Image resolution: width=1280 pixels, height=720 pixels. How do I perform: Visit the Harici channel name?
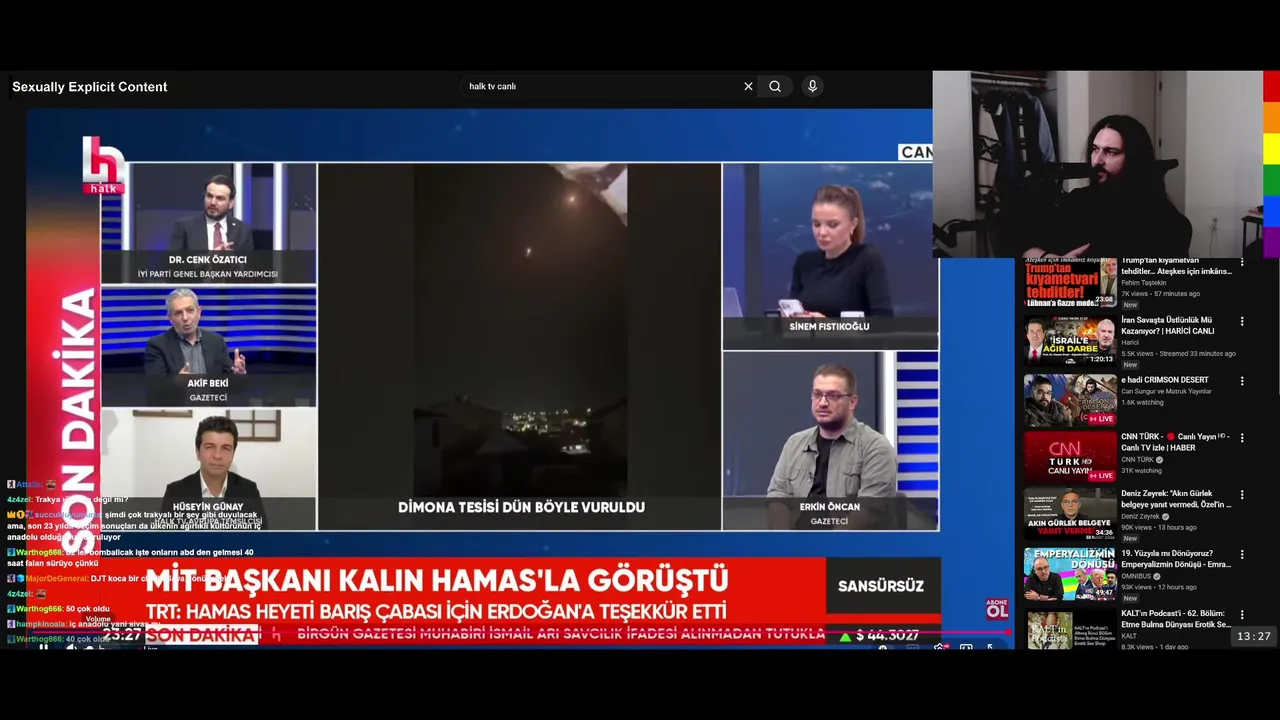click(x=1130, y=343)
